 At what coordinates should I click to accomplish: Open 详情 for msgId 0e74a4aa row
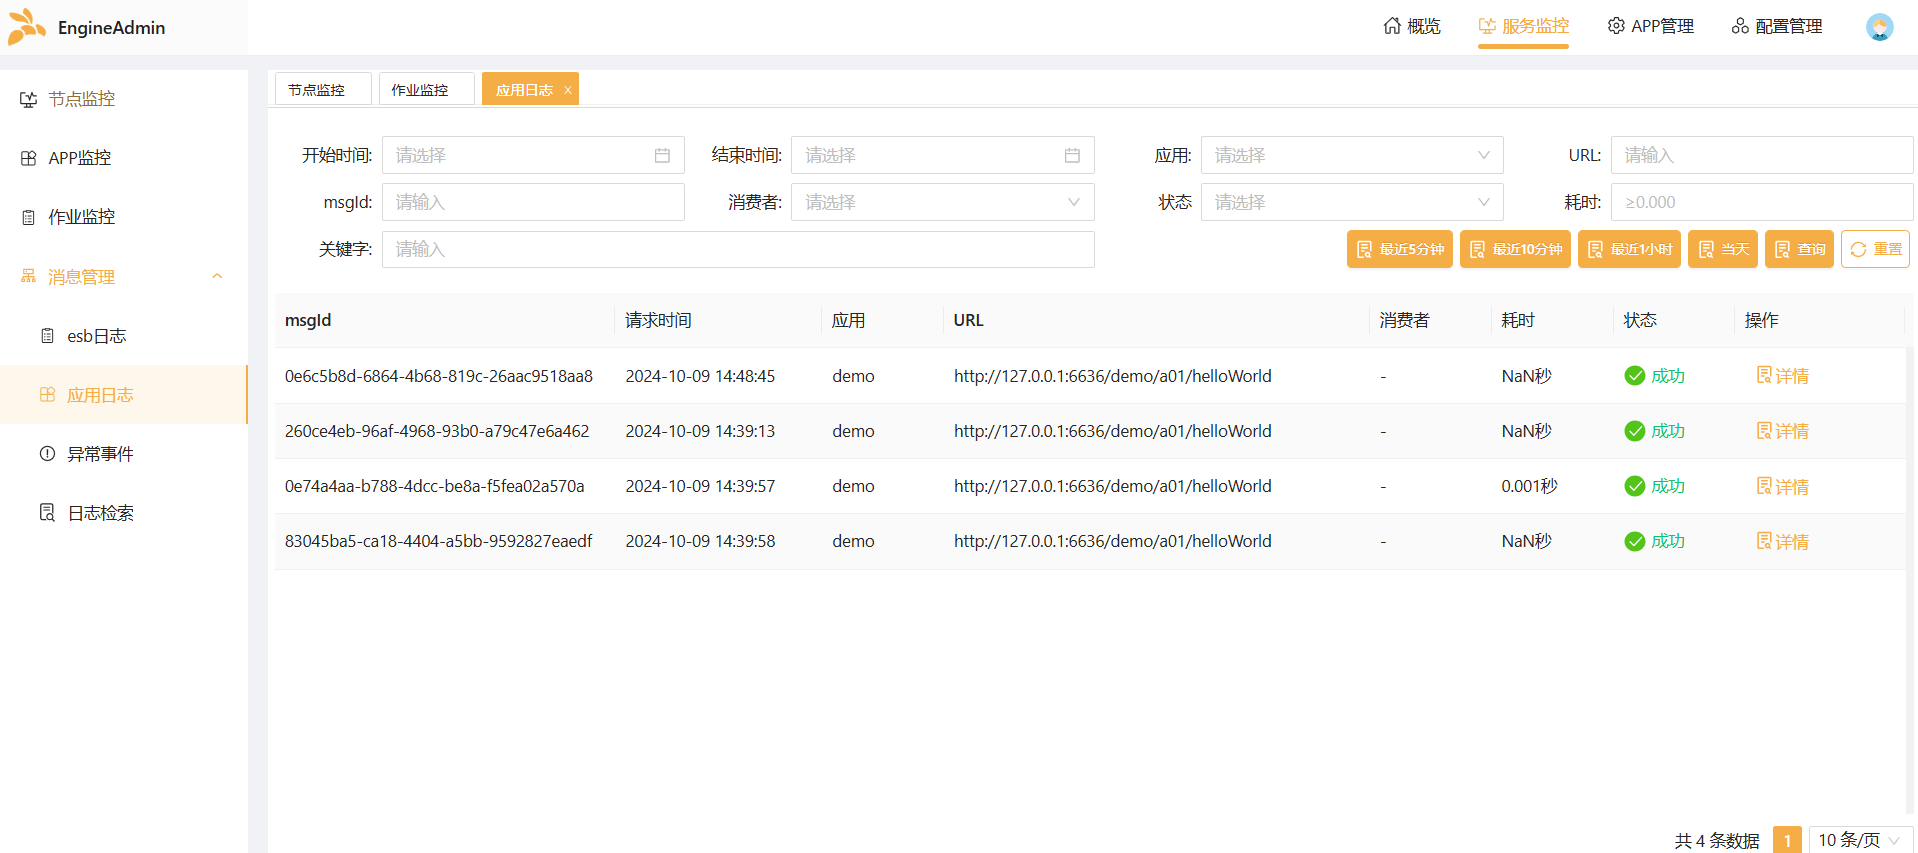1782,486
